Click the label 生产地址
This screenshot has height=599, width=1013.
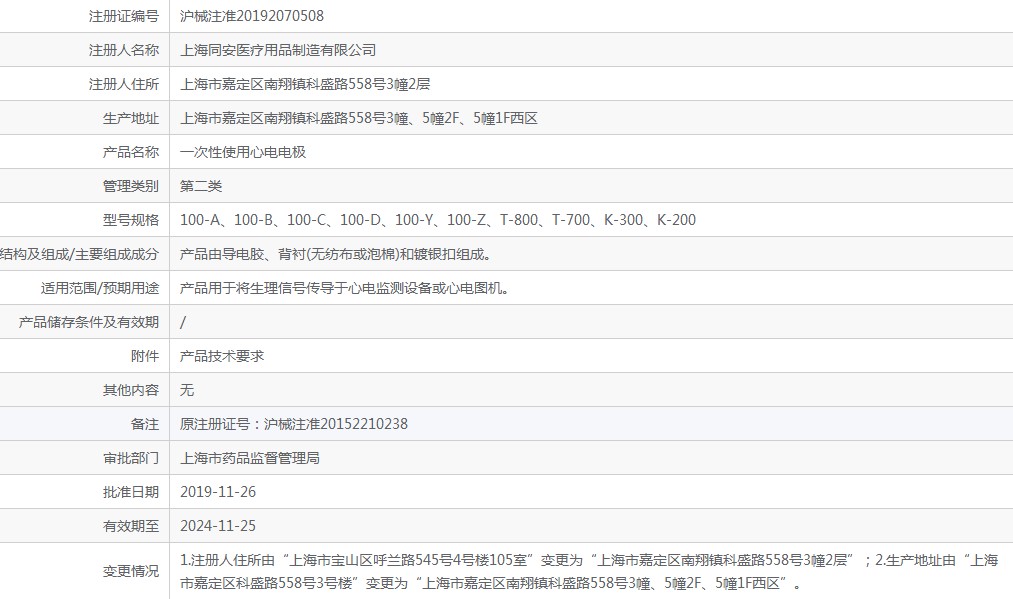(x=131, y=118)
